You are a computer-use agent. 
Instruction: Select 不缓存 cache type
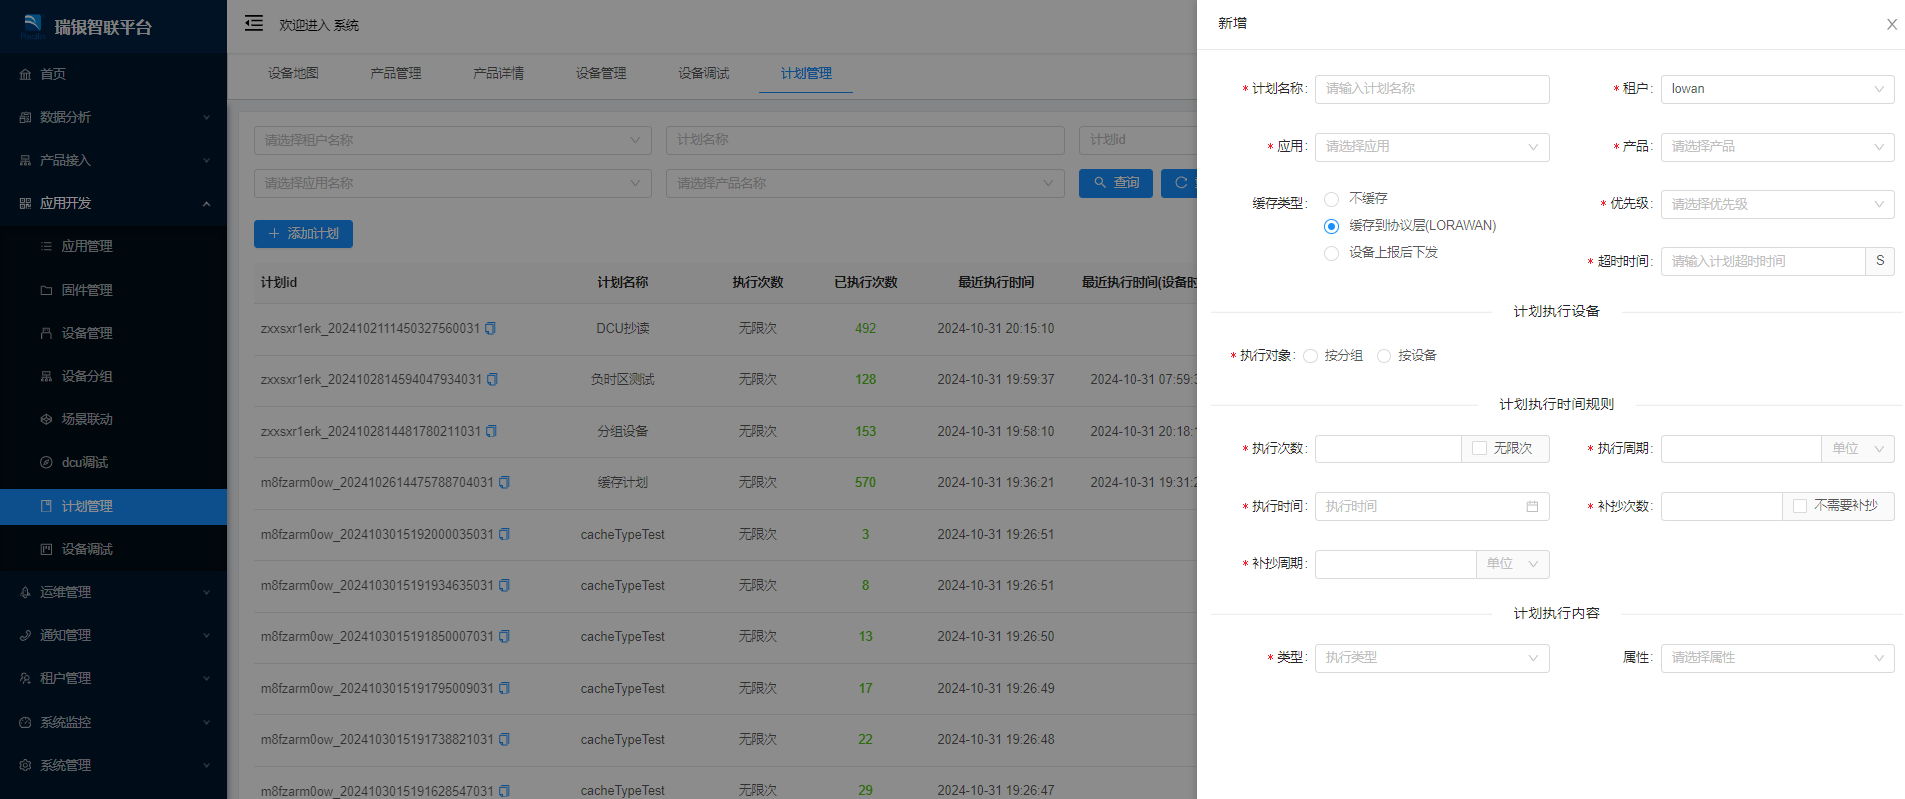(1331, 199)
